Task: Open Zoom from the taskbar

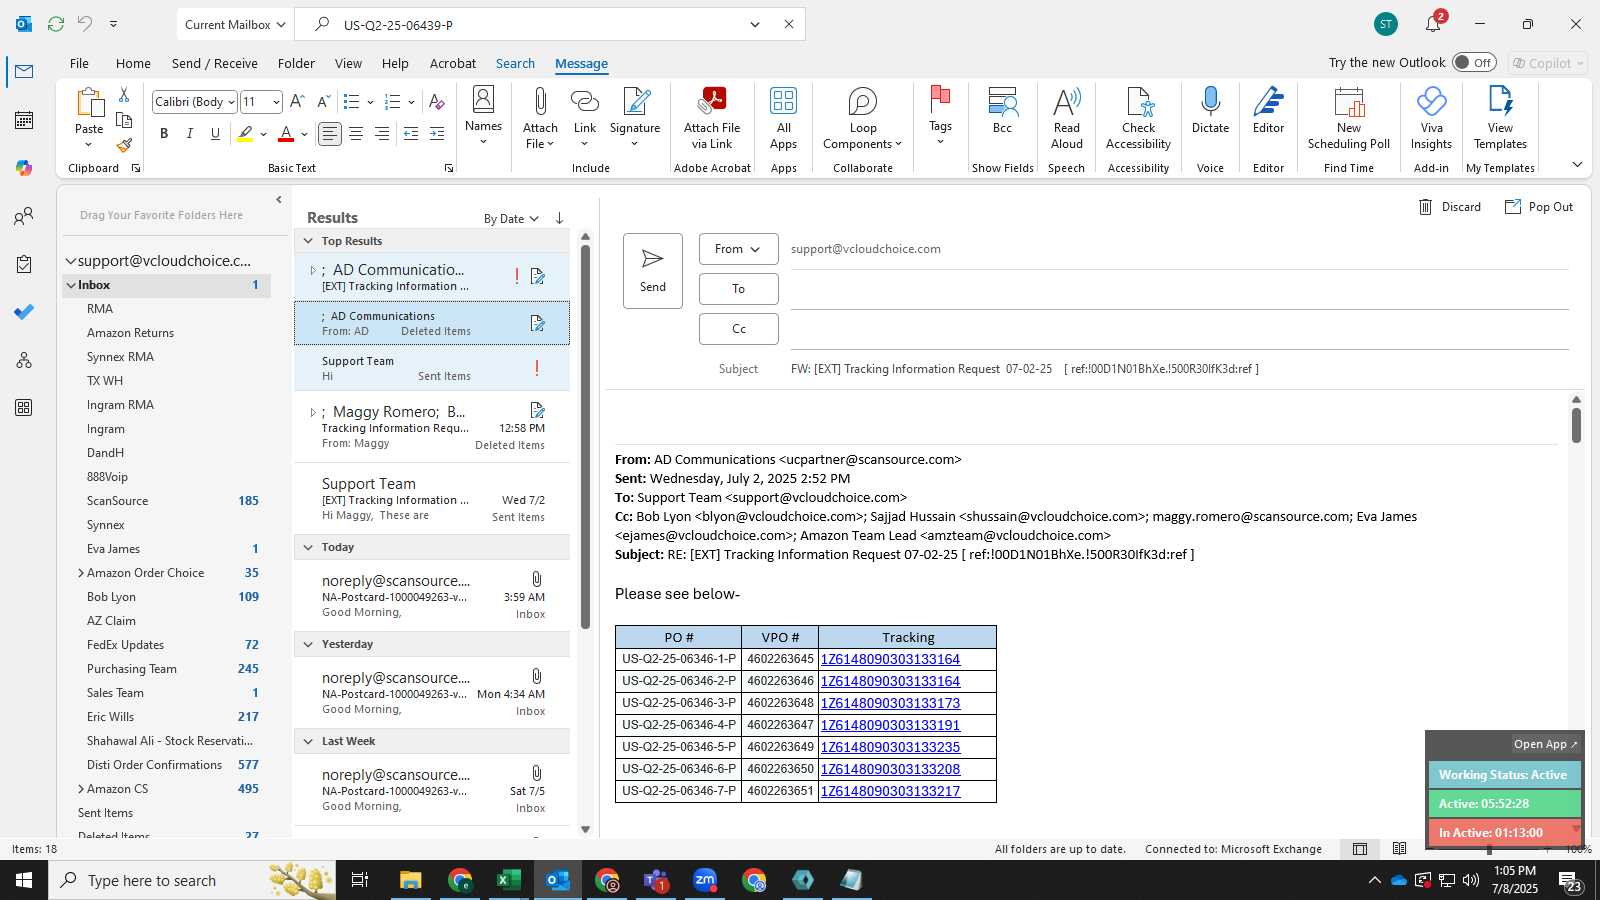Action: click(x=705, y=880)
